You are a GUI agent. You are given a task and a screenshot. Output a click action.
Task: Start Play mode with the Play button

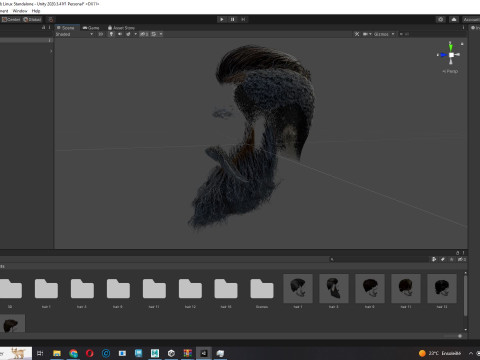tap(222, 19)
